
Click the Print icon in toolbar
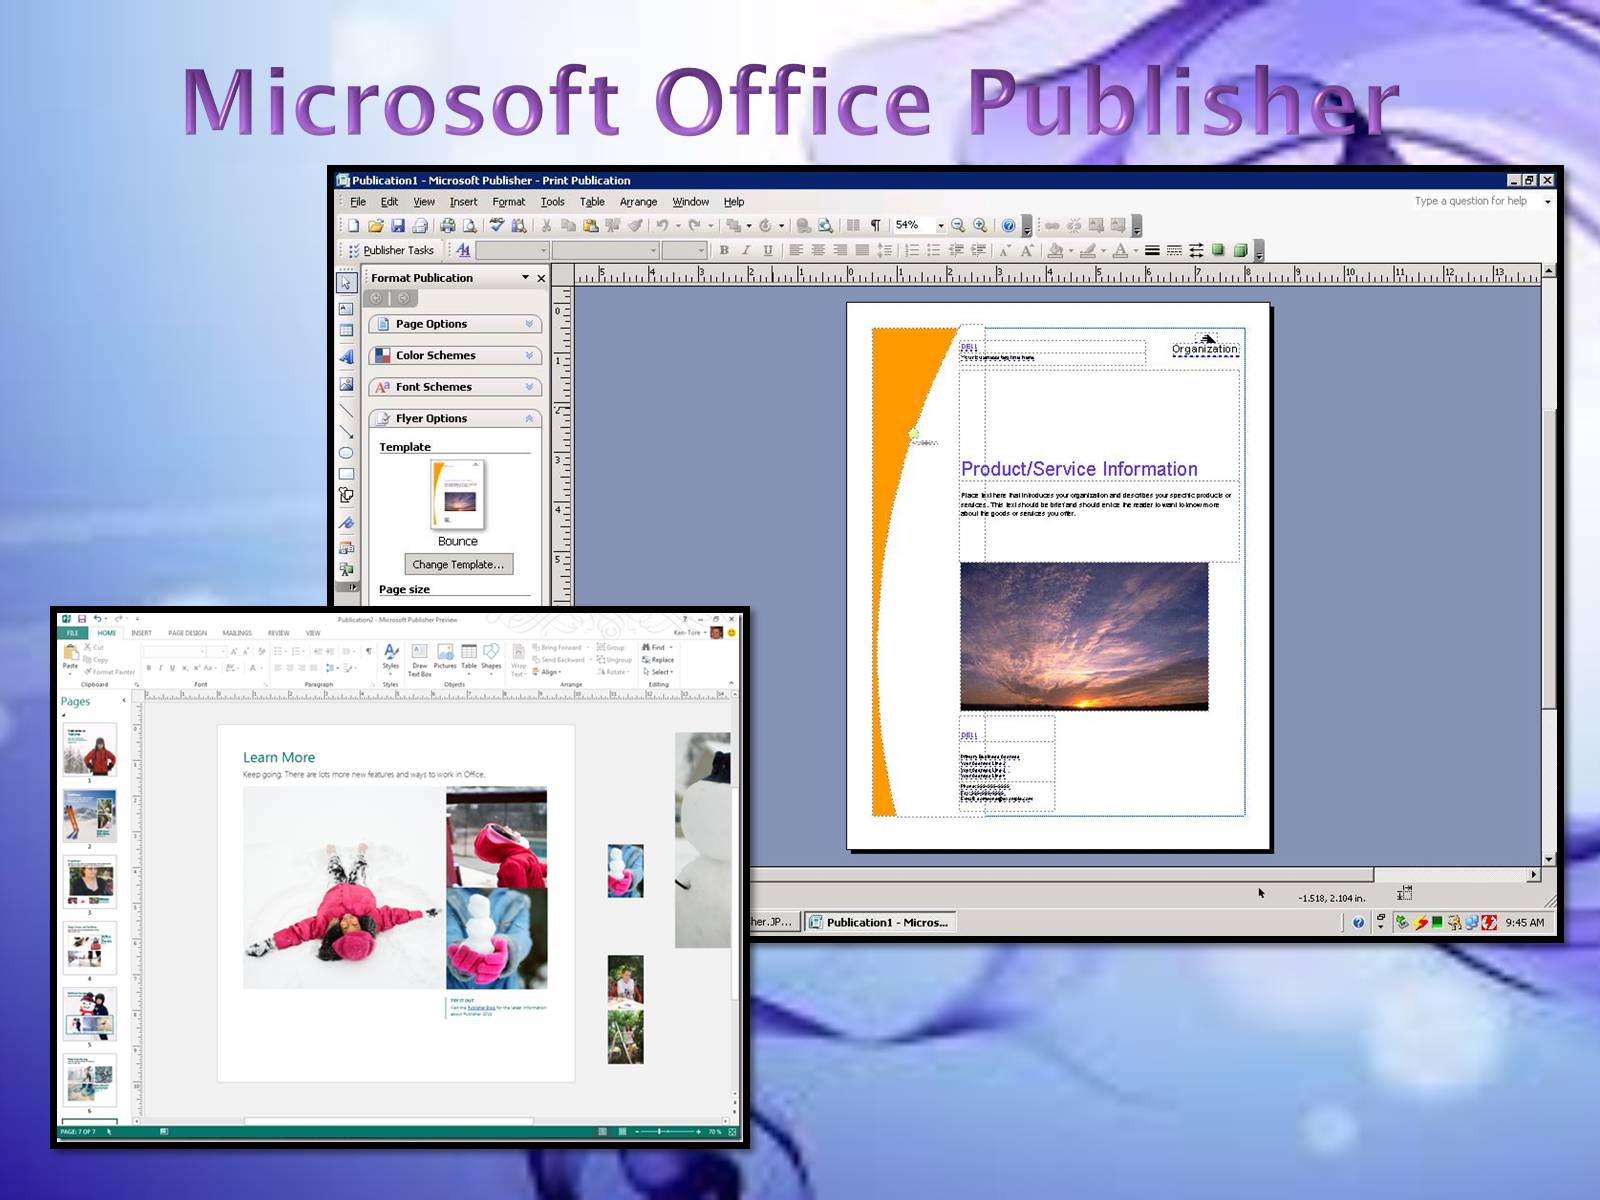coord(447,226)
